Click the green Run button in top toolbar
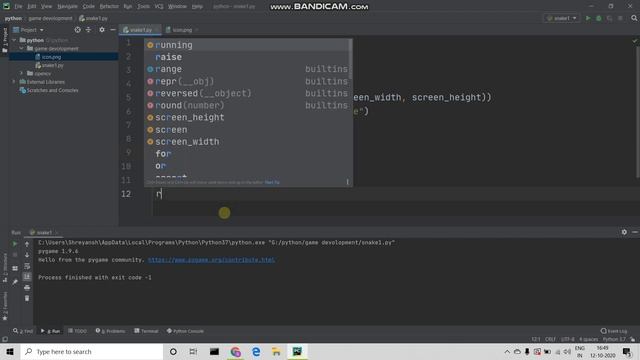This screenshot has width=640, height=360. click(x=588, y=18)
